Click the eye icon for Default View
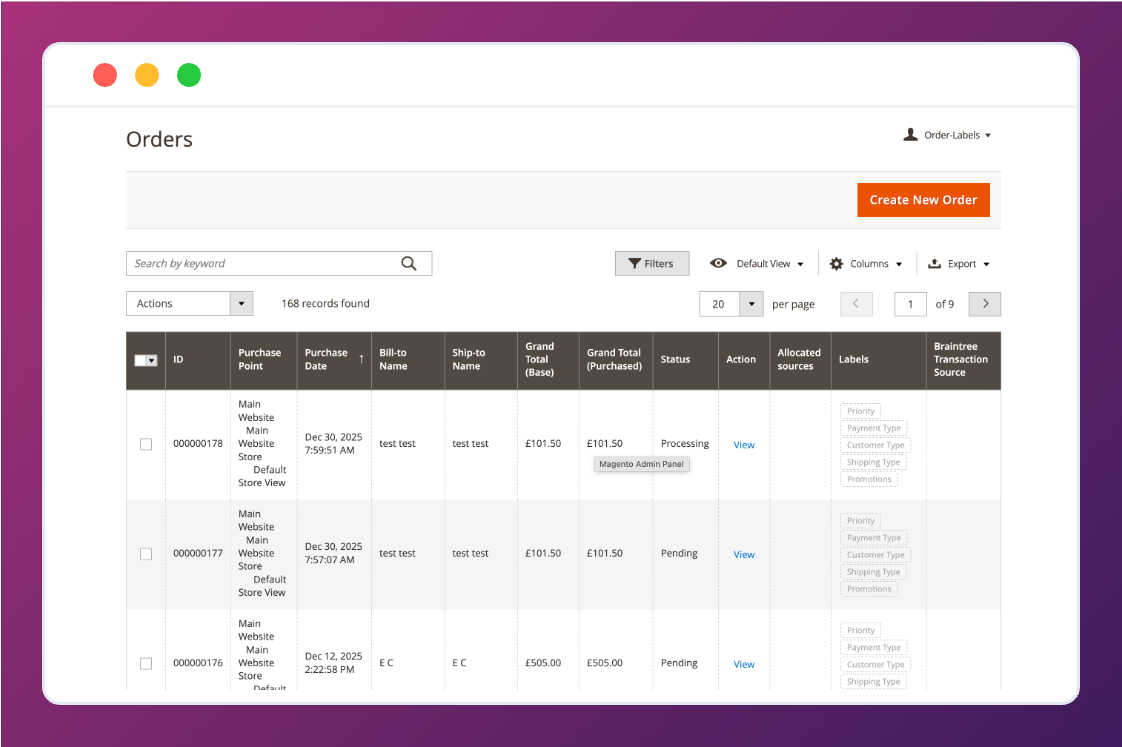The image size is (1122, 747). coord(718,263)
